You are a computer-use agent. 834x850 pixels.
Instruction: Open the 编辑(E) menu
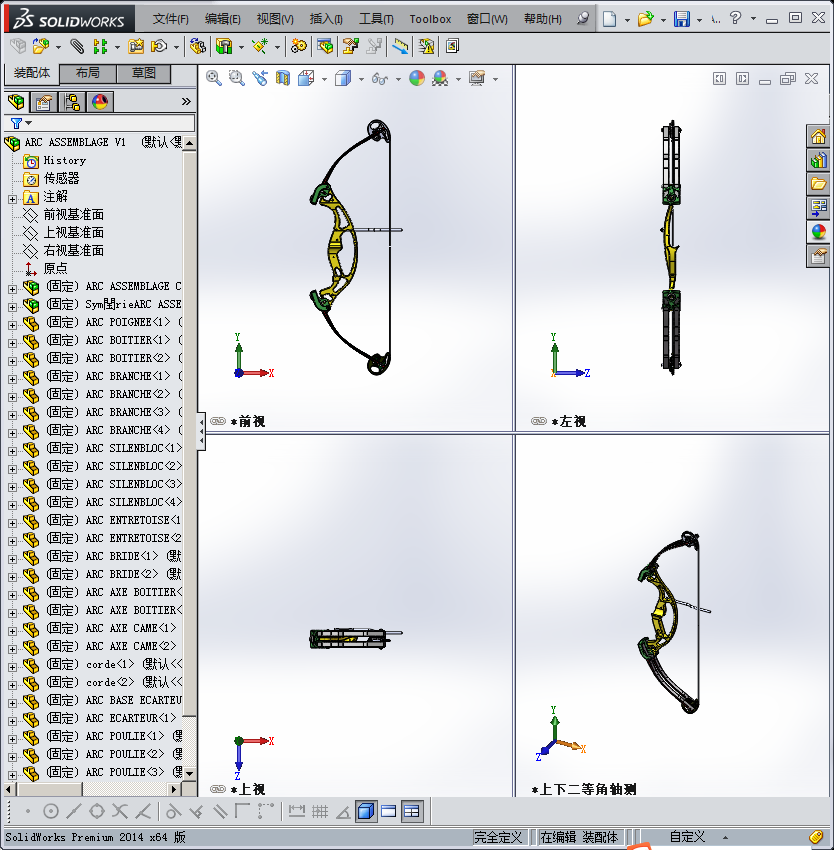[x=222, y=19]
